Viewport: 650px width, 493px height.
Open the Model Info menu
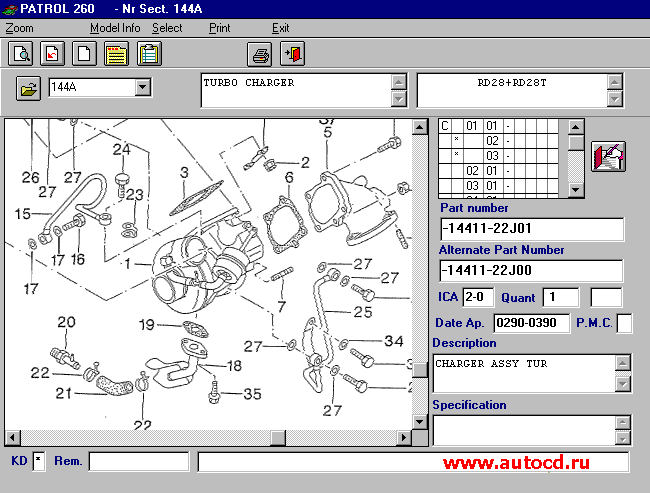pos(115,28)
